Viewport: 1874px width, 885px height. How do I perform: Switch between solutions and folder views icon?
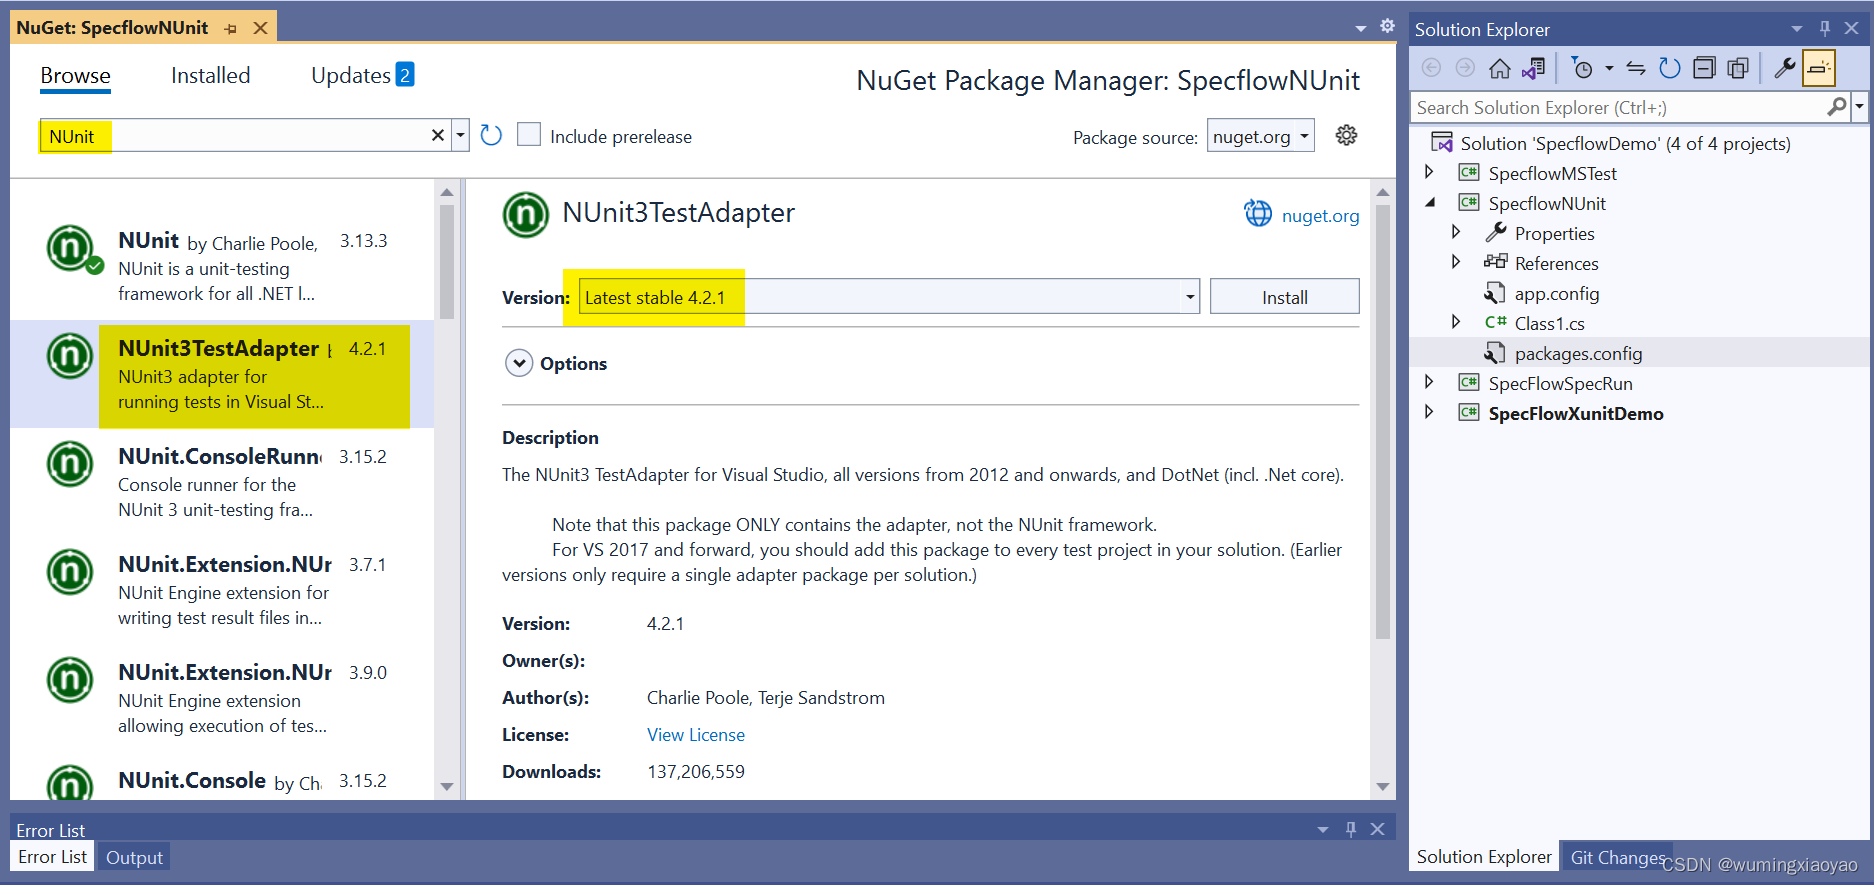1533,68
